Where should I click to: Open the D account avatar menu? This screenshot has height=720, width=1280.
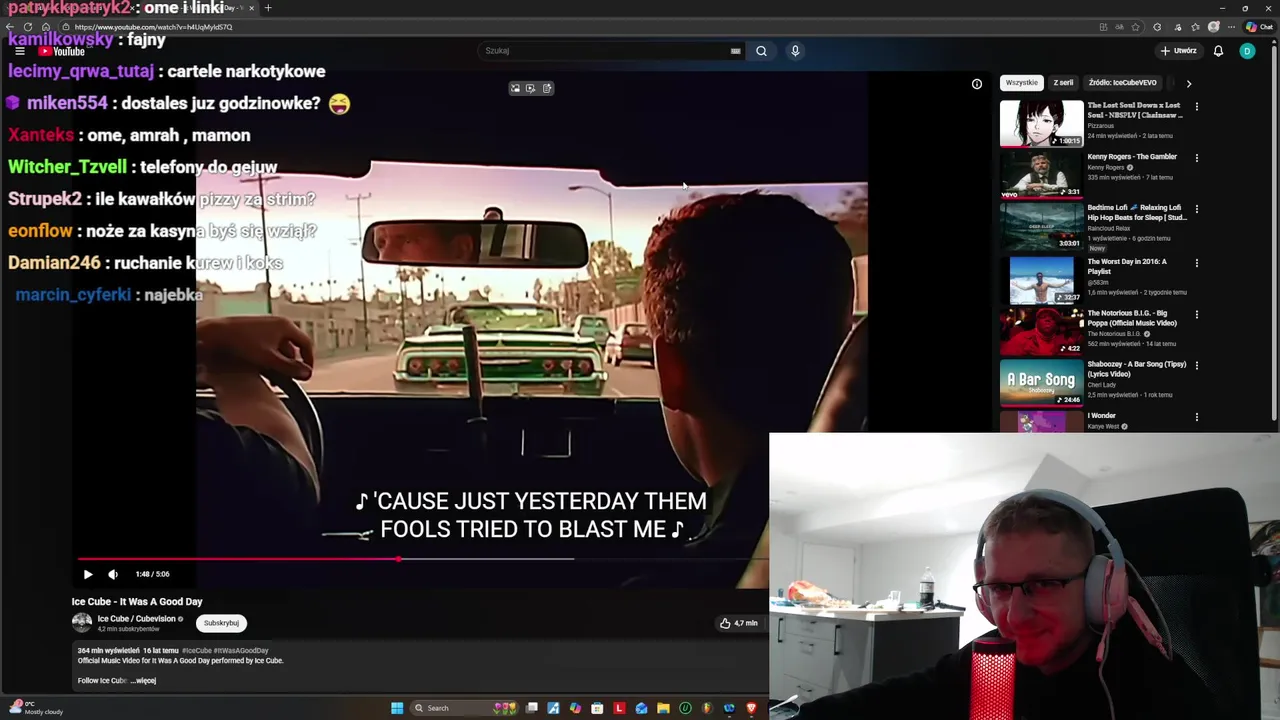[1247, 51]
